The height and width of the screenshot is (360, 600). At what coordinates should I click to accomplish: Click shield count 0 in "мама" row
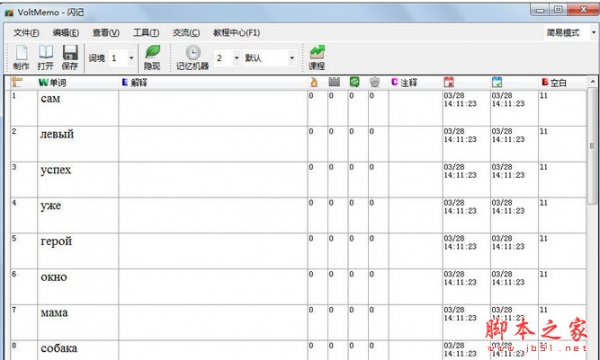click(x=378, y=323)
